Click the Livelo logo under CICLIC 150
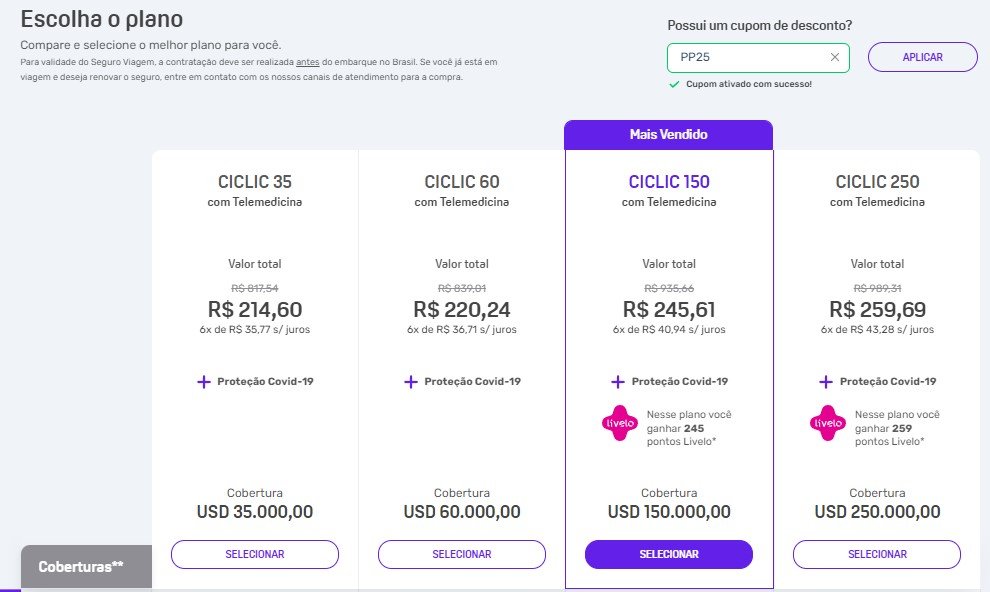This screenshot has width=990, height=592. coord(619,423)
